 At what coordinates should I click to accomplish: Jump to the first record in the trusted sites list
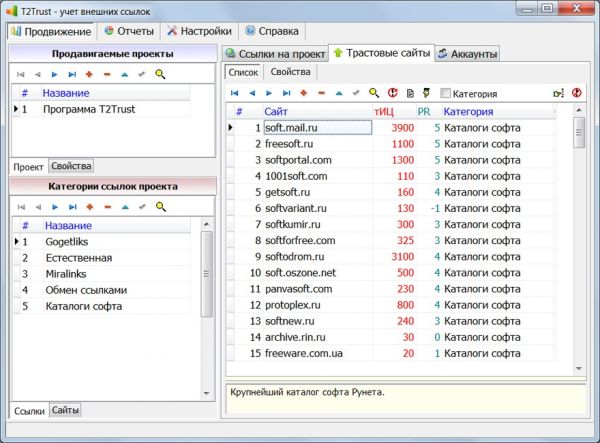click(234, 93)
